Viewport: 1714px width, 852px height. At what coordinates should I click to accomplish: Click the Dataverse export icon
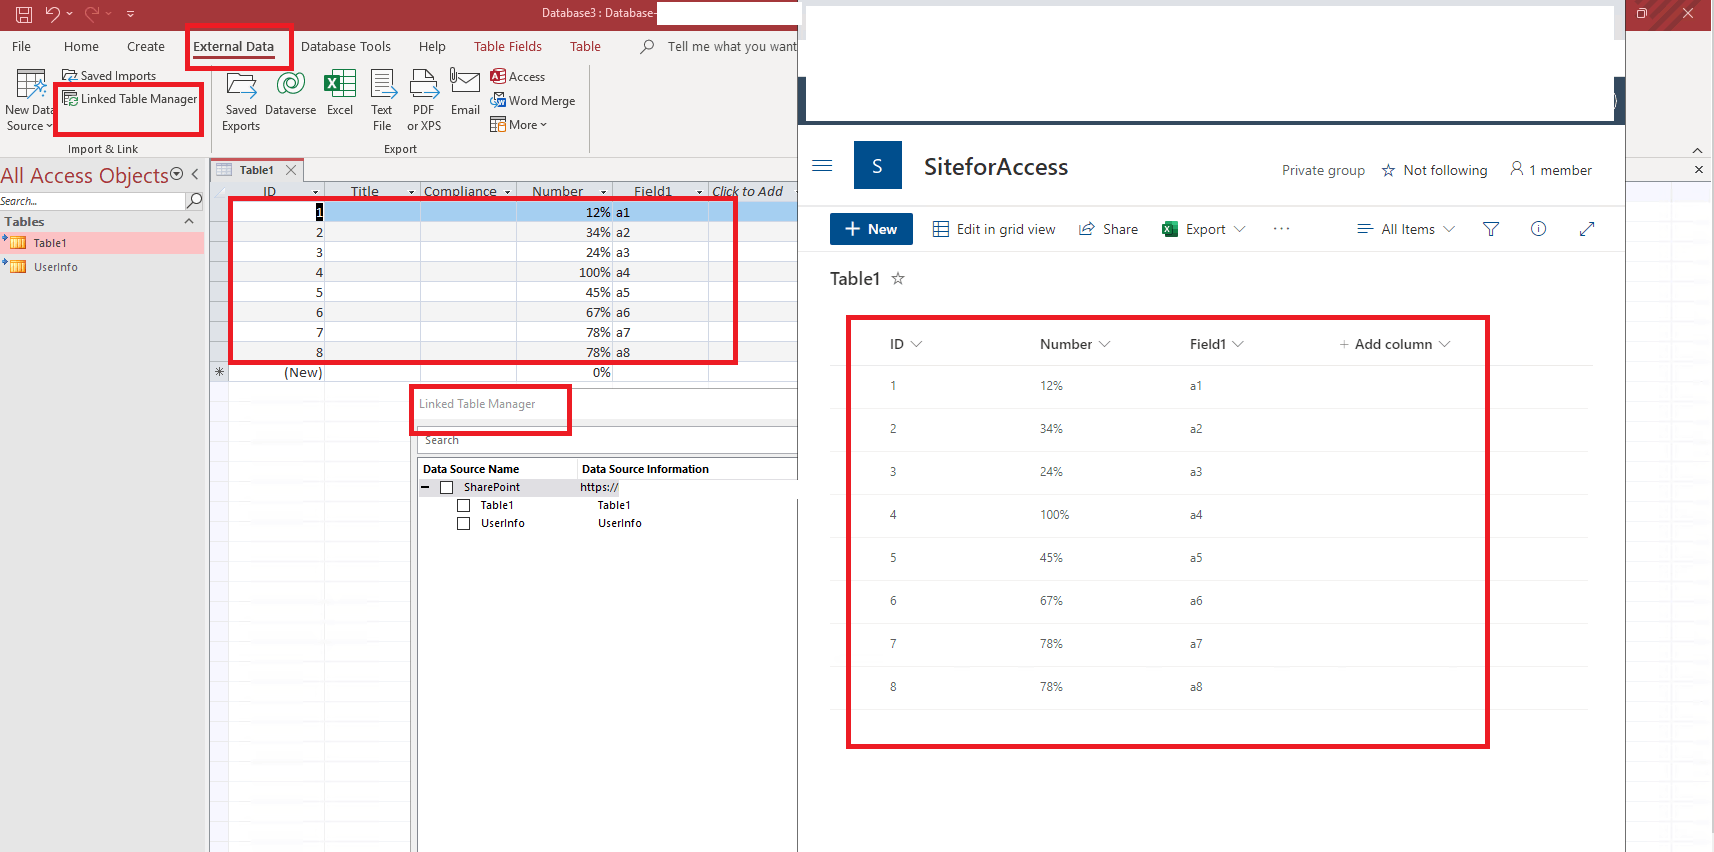tap(291, 84)
